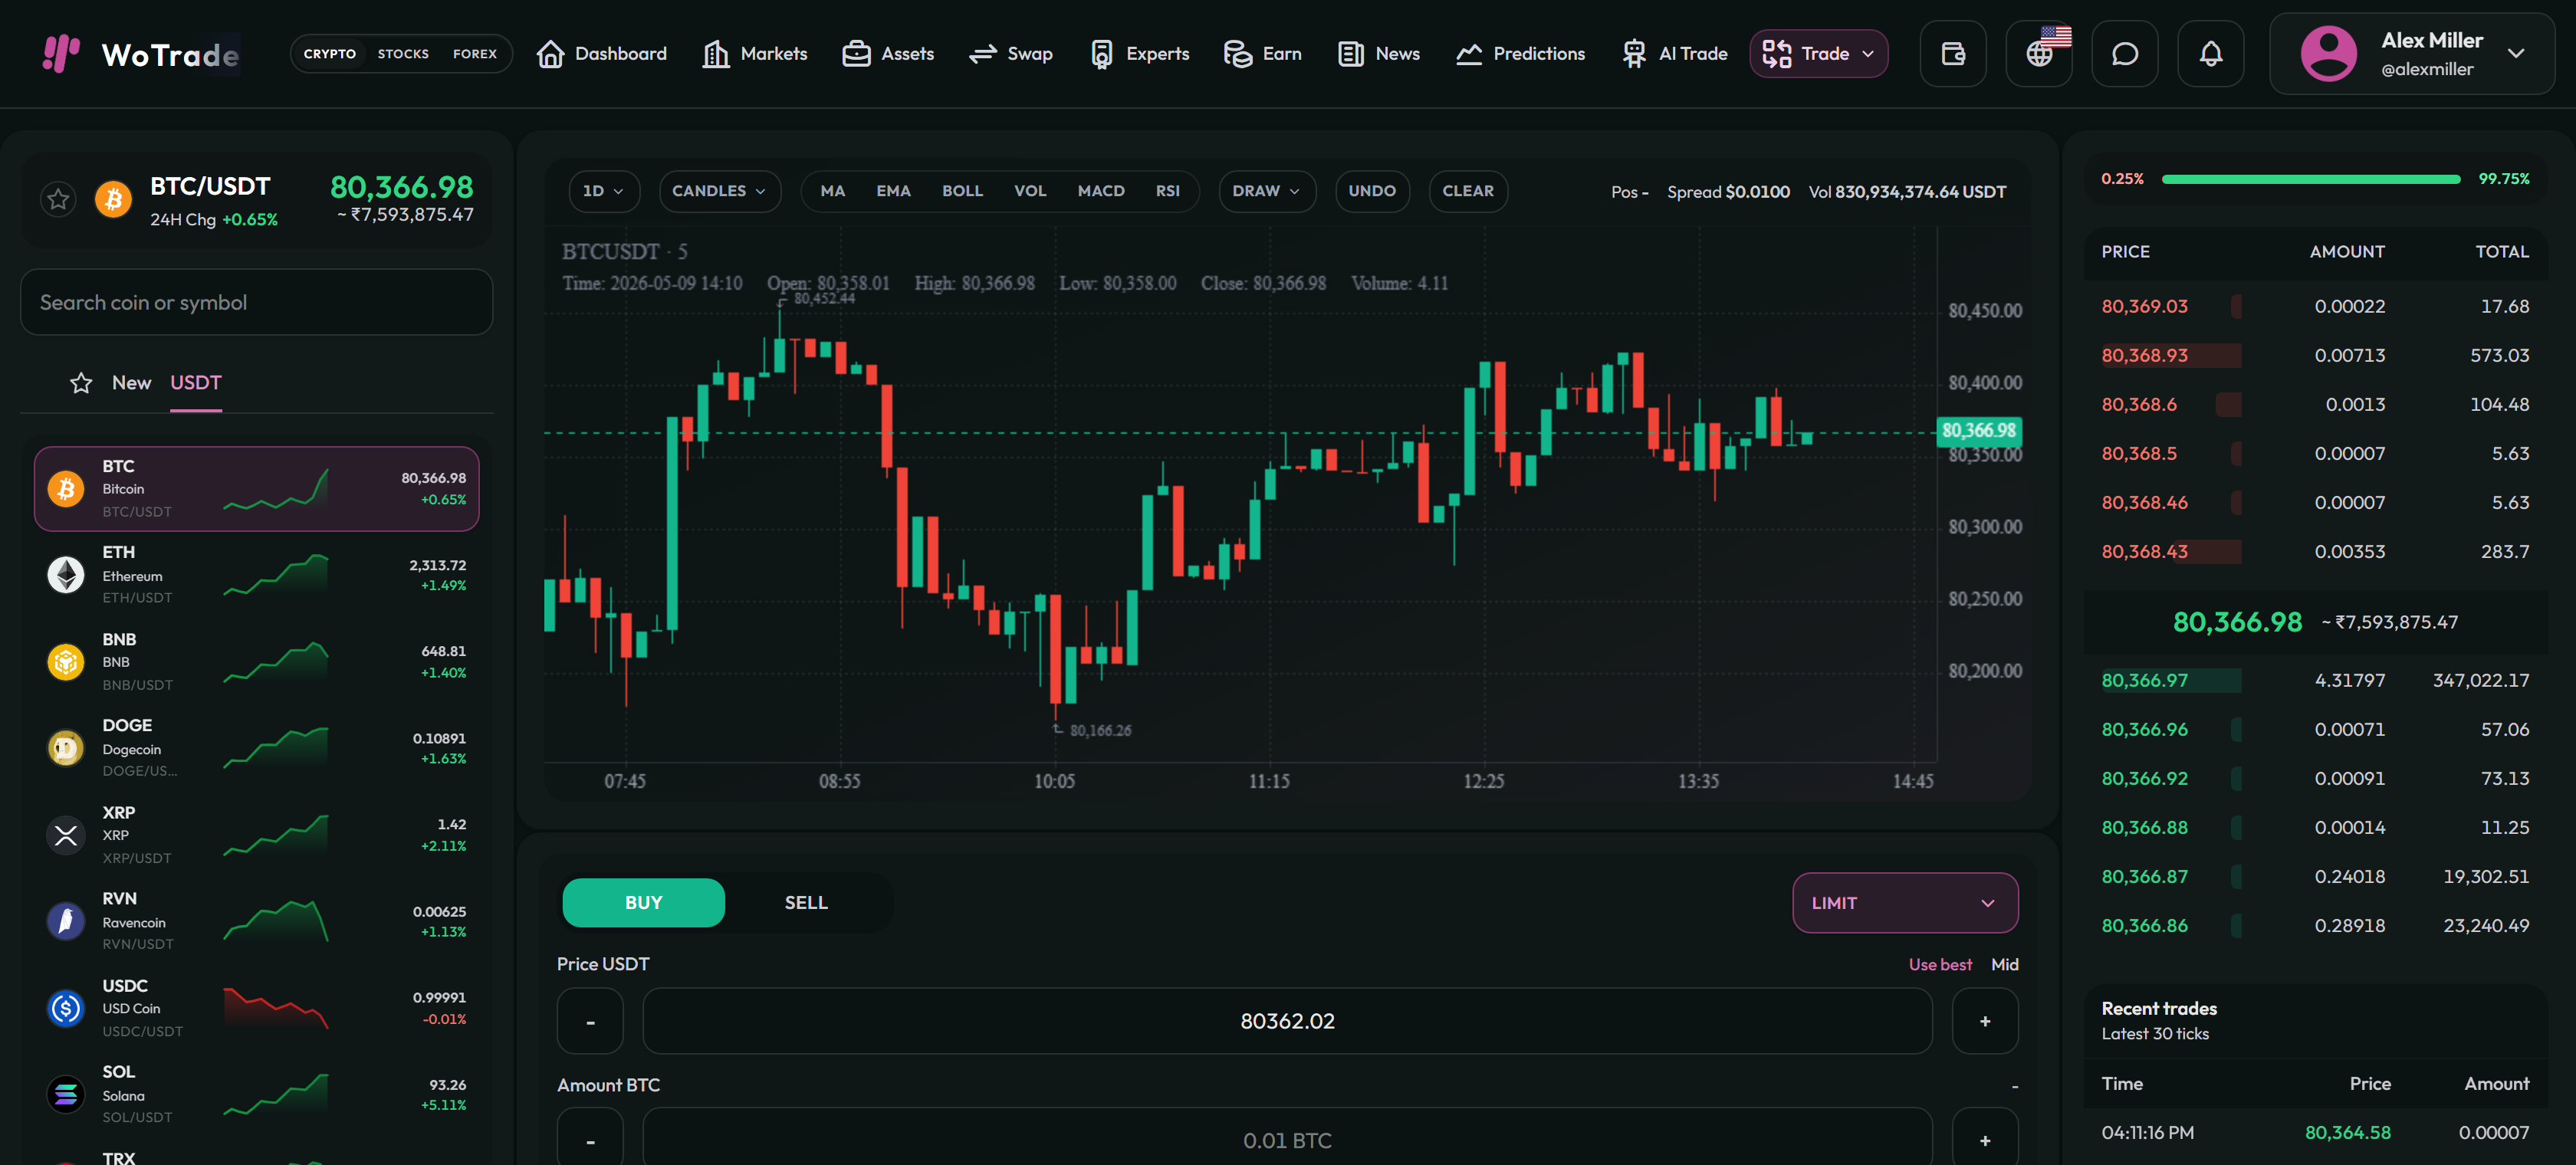Open the Predictions menu item
Screen dimensions: 2576x1165
coord(1520,54)
